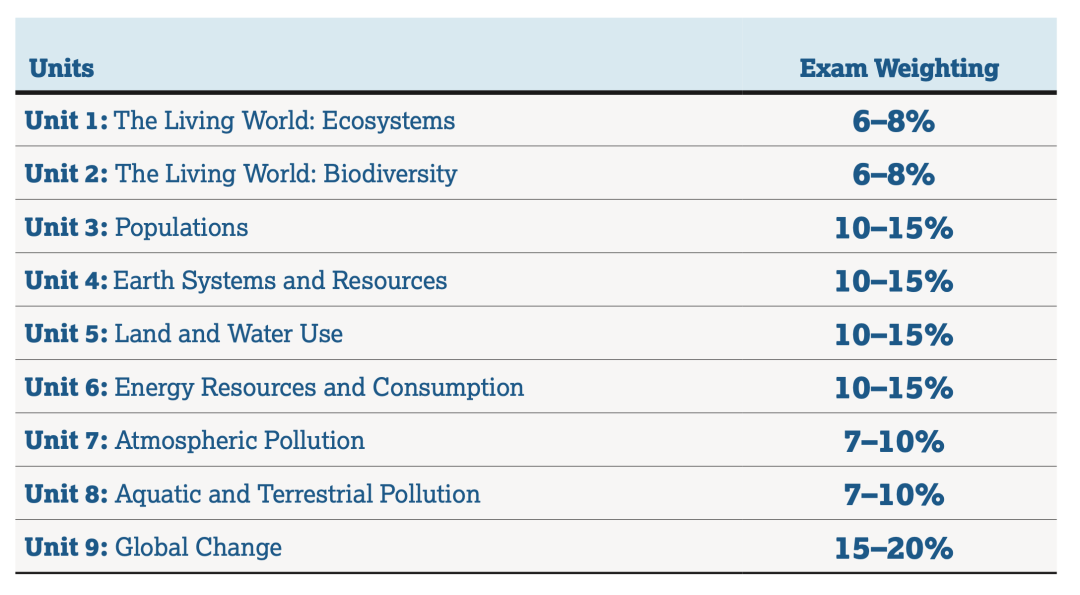Click the 10–15% weighting for Land and Water Use
1080x595 pixels.
tap(893, 335)
